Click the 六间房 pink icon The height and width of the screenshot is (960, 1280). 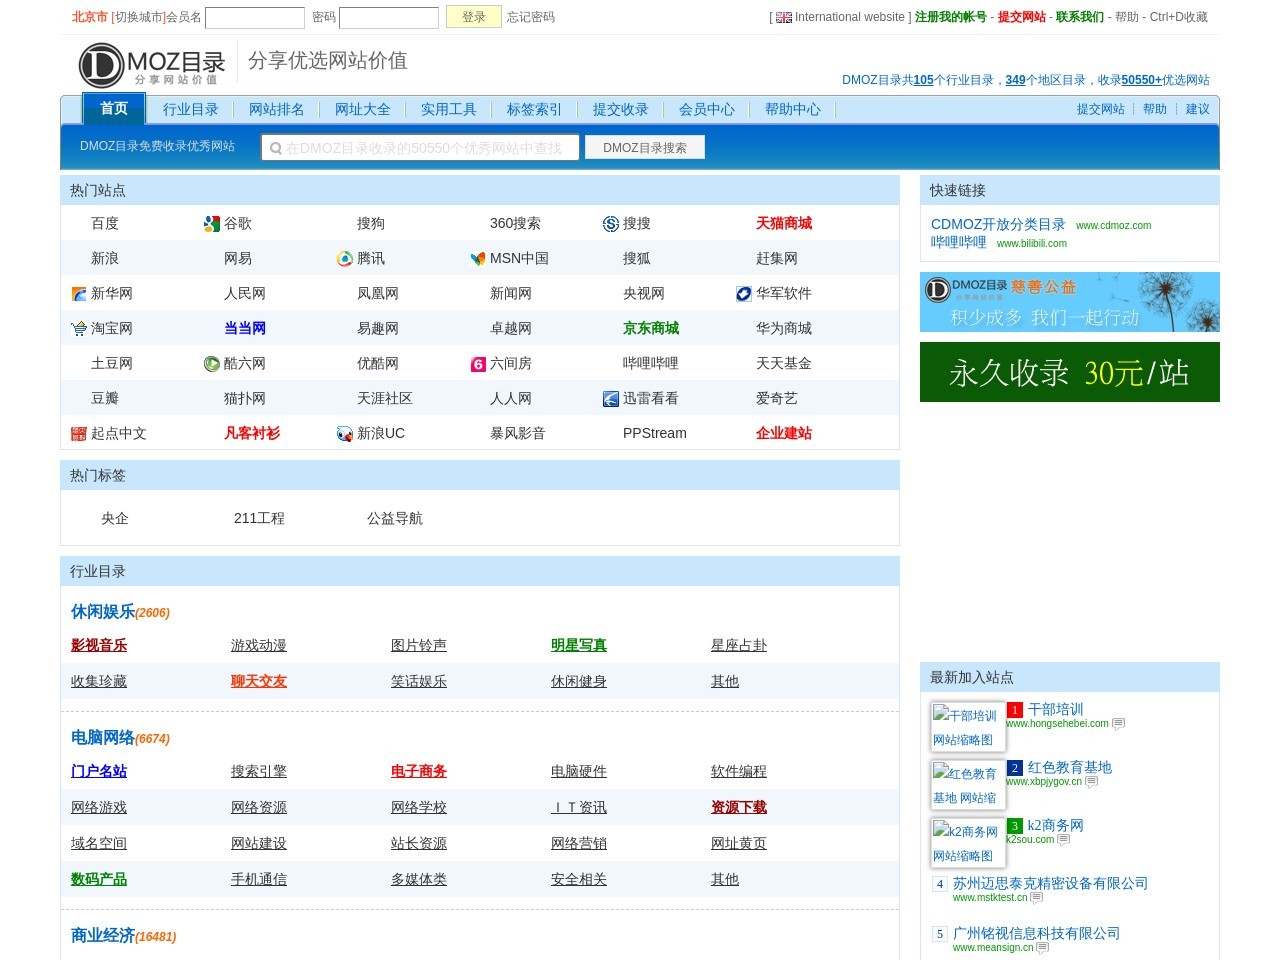[x=478, y=364]
